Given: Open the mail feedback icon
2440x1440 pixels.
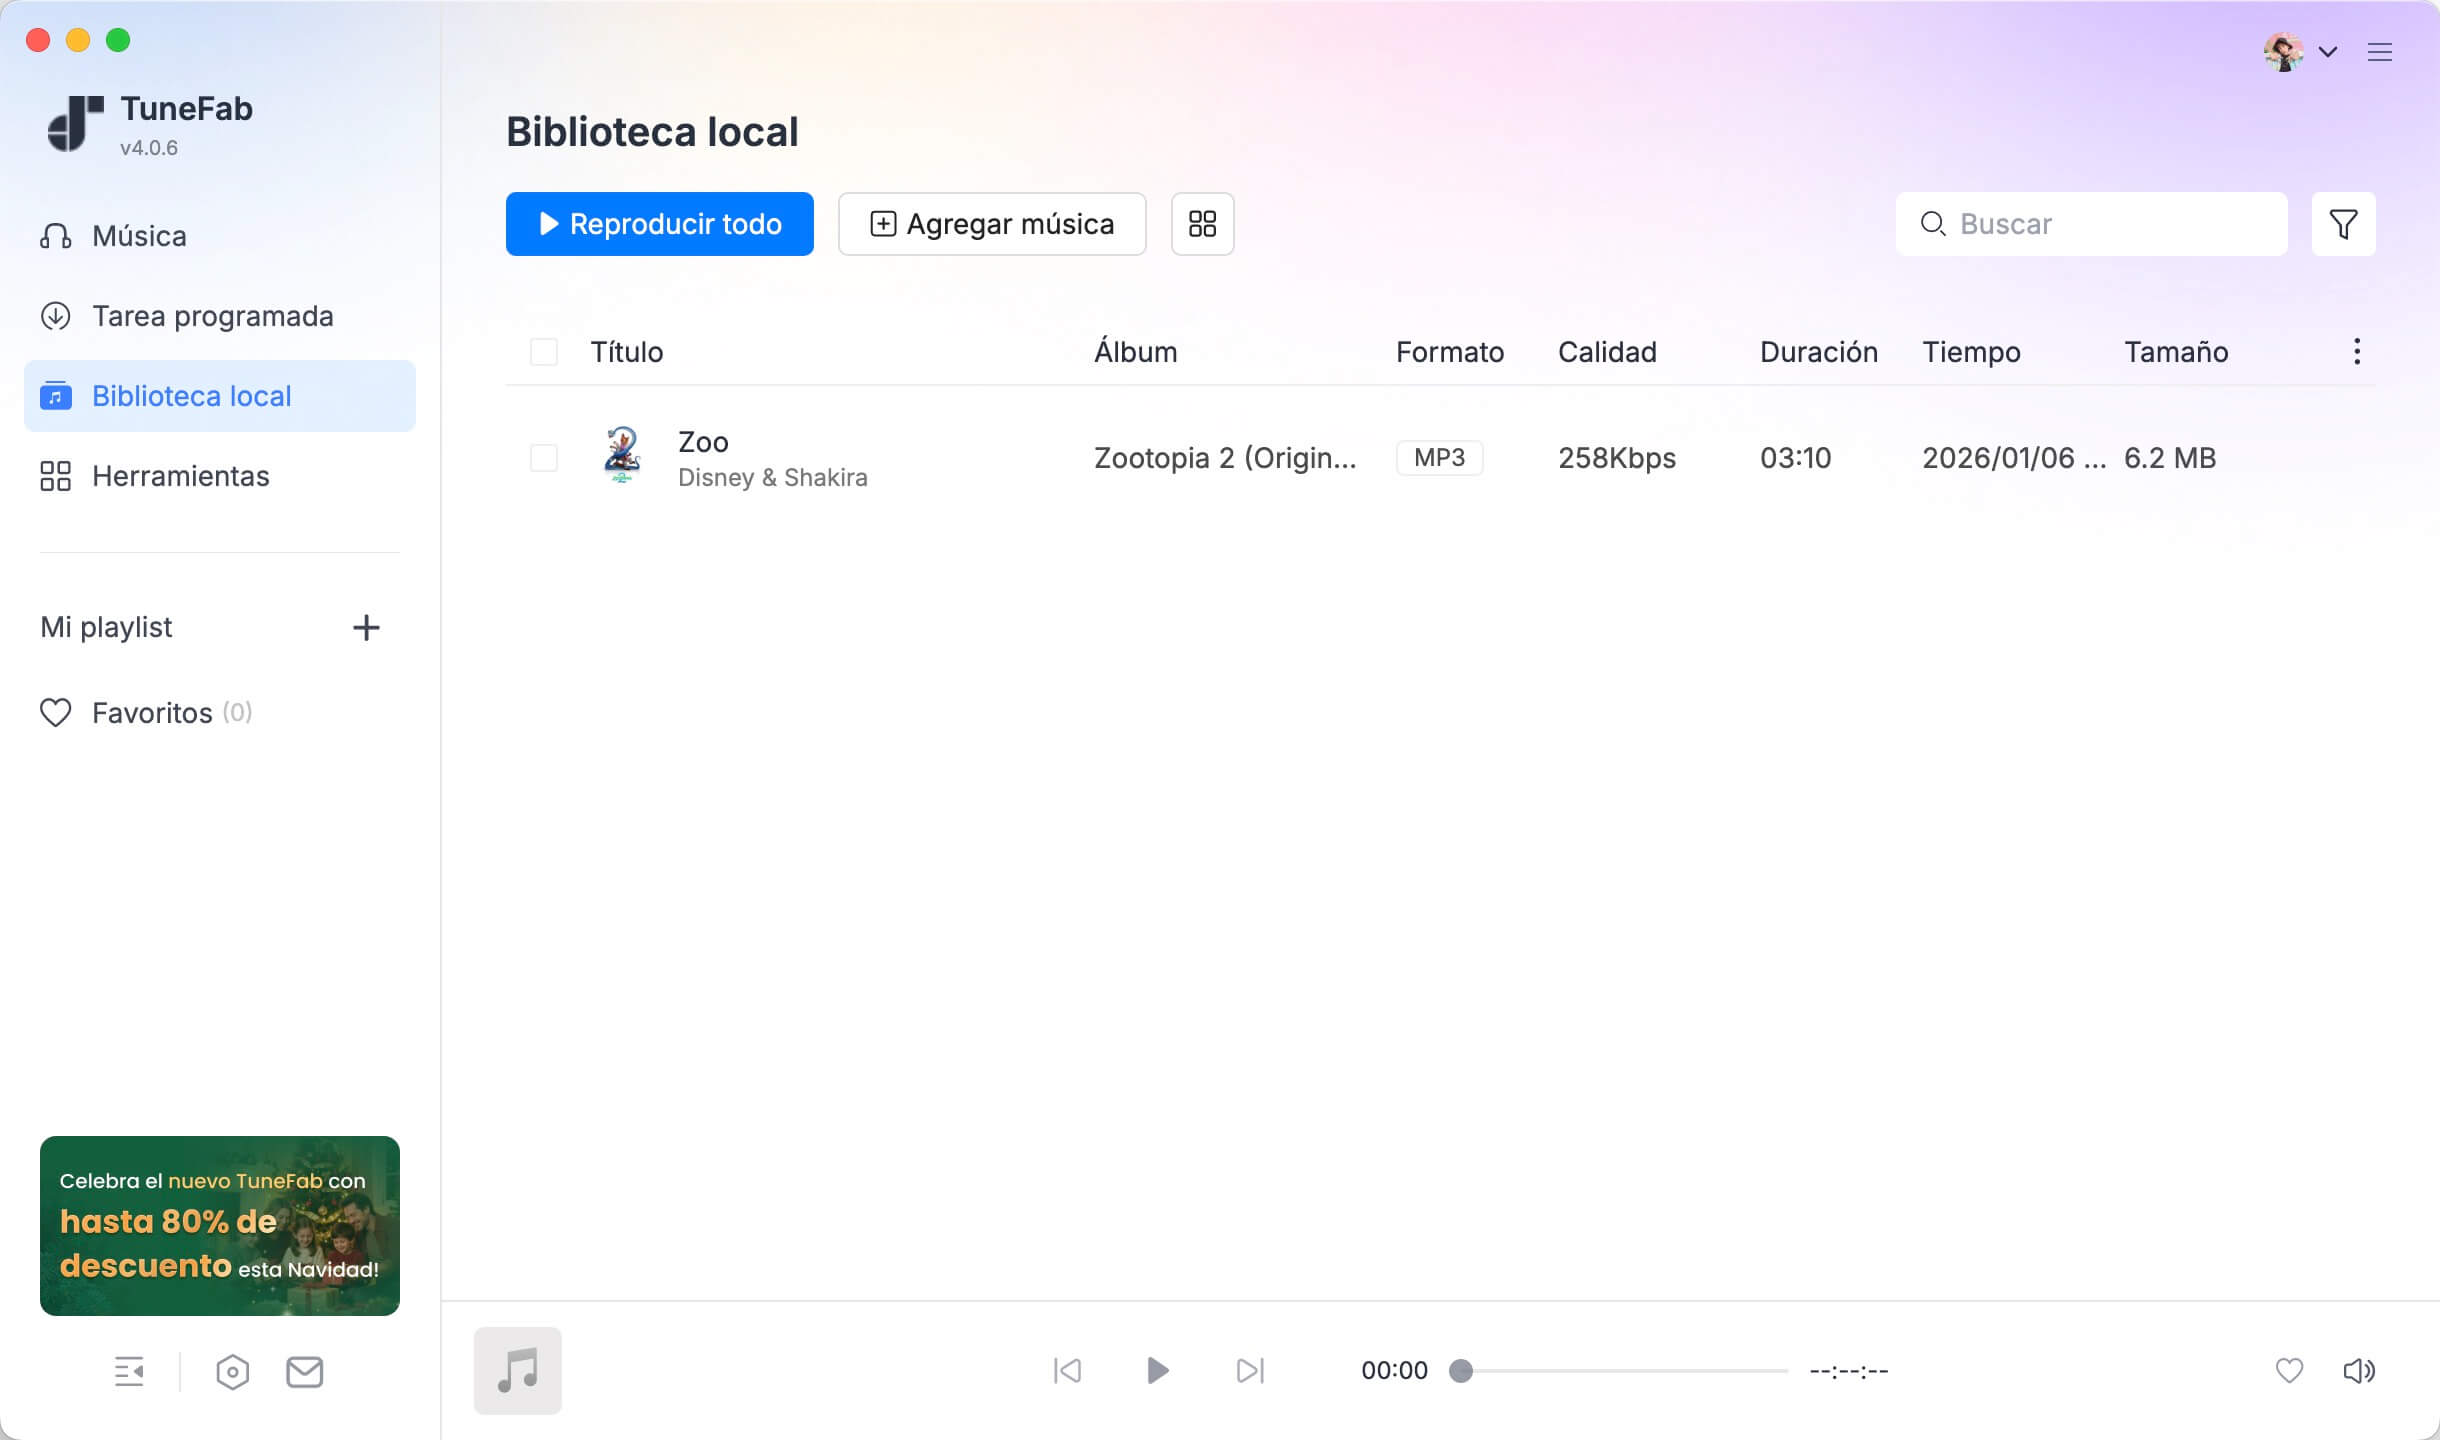Looking at the screenshot, I should point(305,1372).
